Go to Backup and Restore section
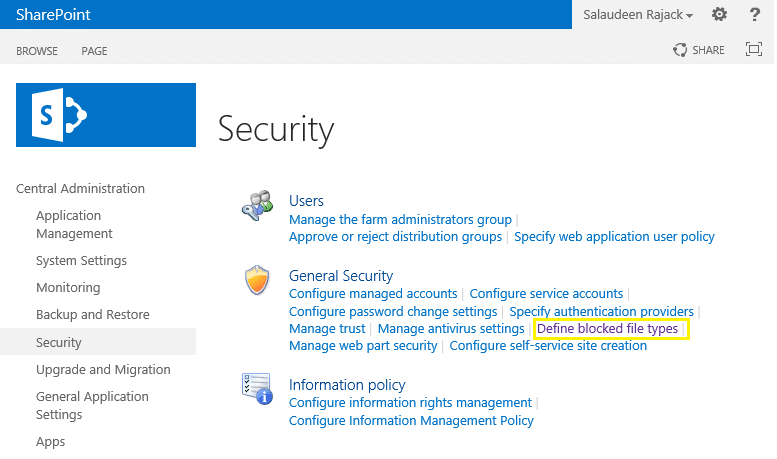777x459 pixels. tap(92, 315)
